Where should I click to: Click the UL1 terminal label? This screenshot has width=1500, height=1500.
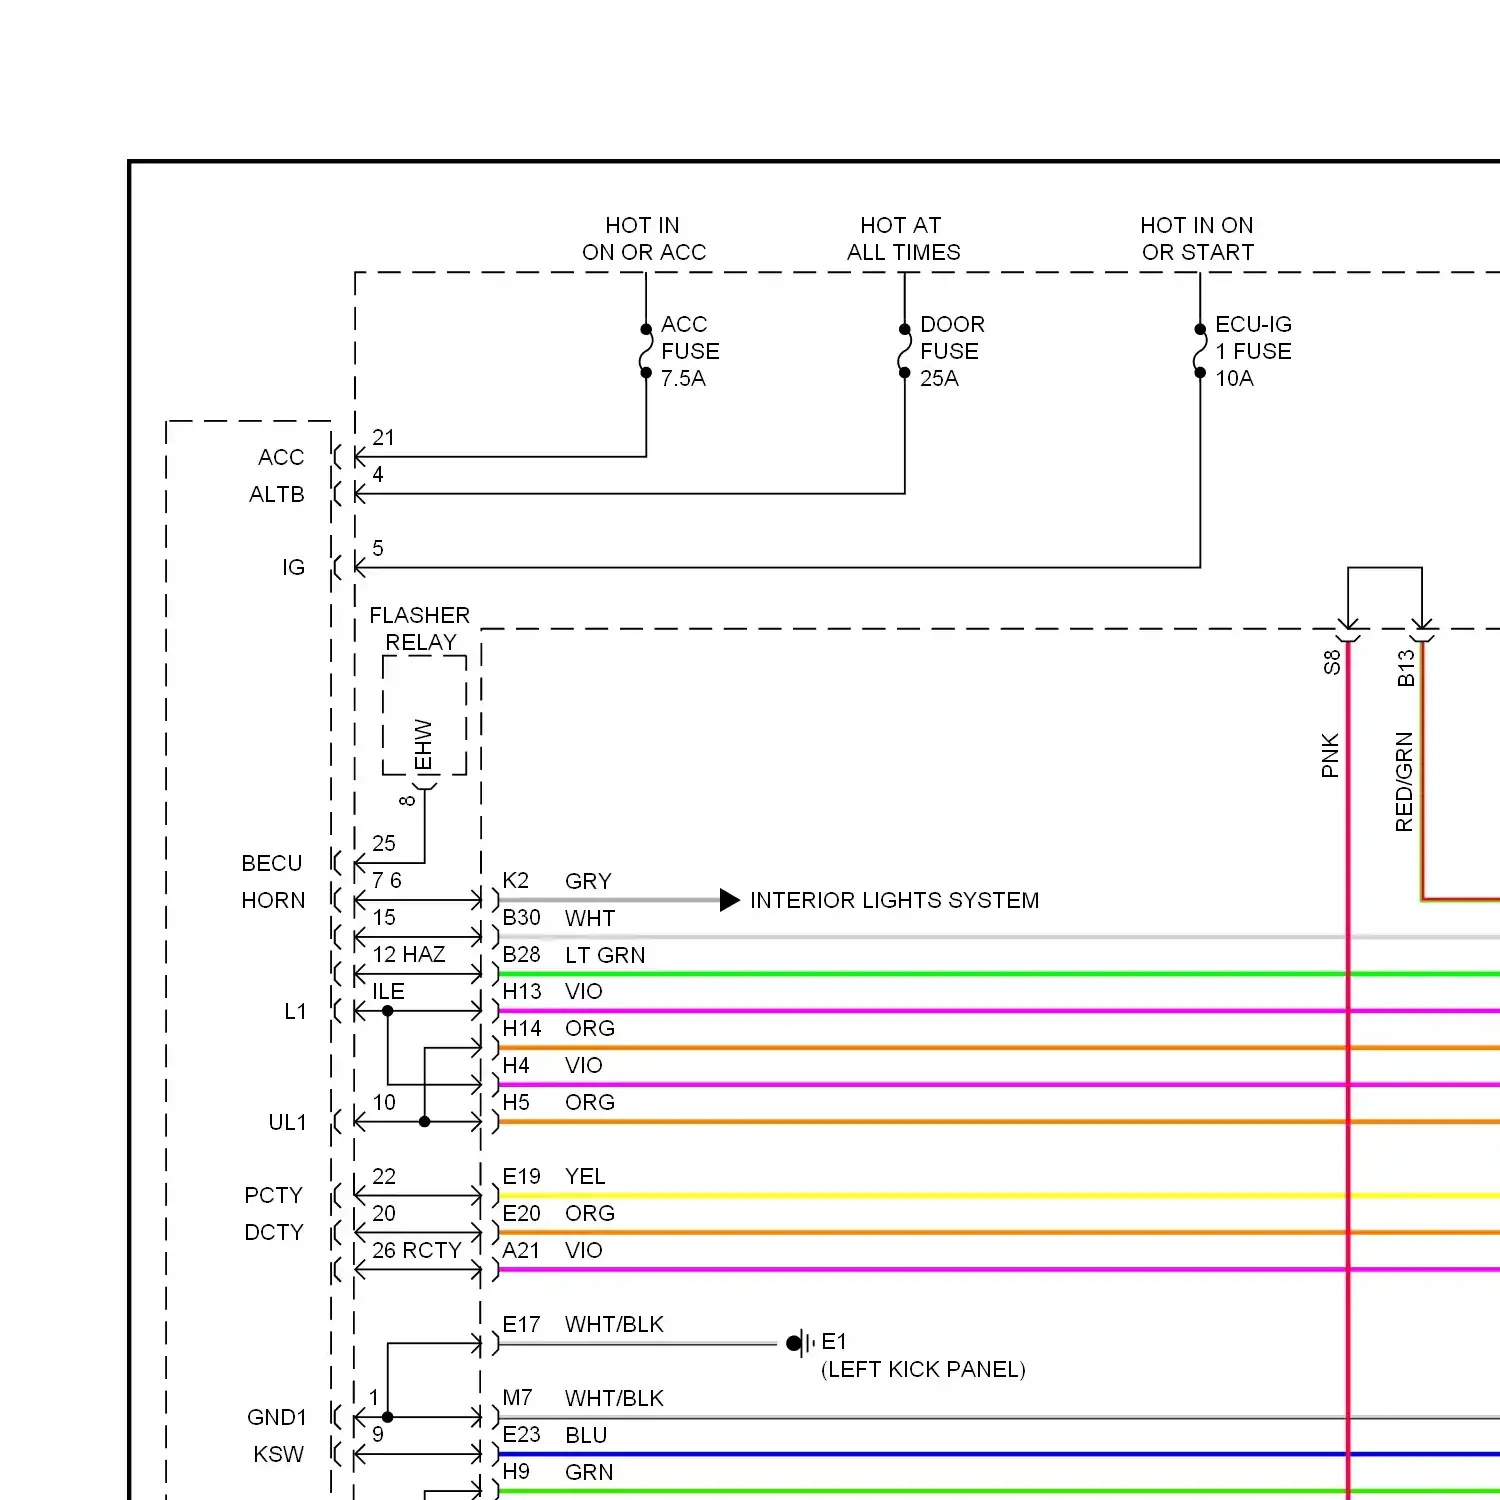[287, 1122]
